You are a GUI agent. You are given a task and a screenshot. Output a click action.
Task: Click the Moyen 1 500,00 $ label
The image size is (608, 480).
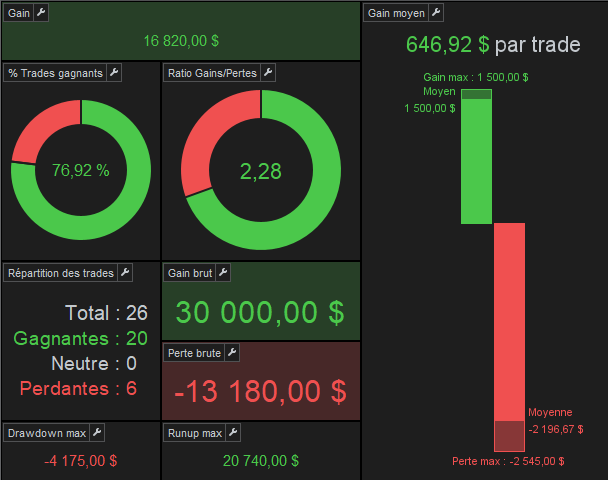pyautogui.click(x=430, y=100)
